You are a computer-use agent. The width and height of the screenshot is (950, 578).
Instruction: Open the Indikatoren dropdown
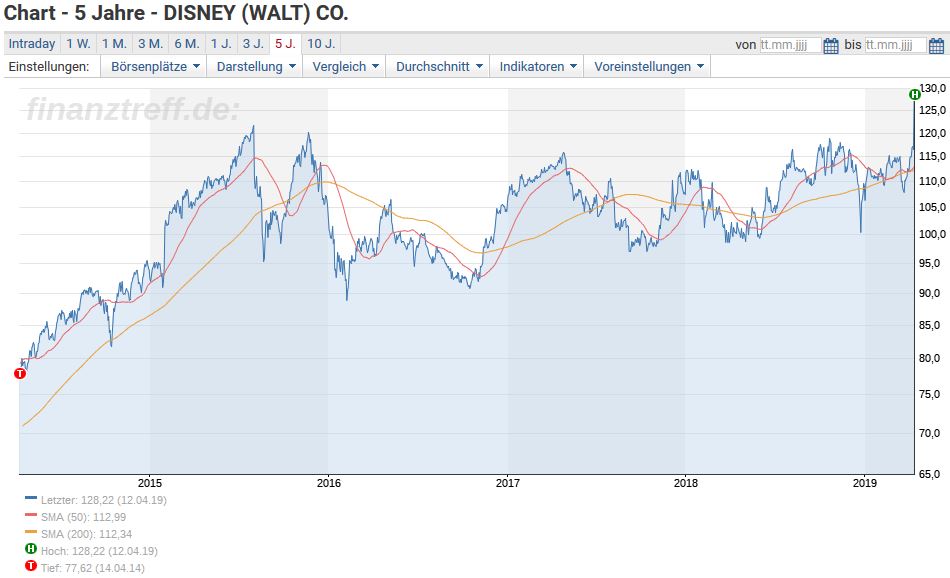[x=537, y=67]
